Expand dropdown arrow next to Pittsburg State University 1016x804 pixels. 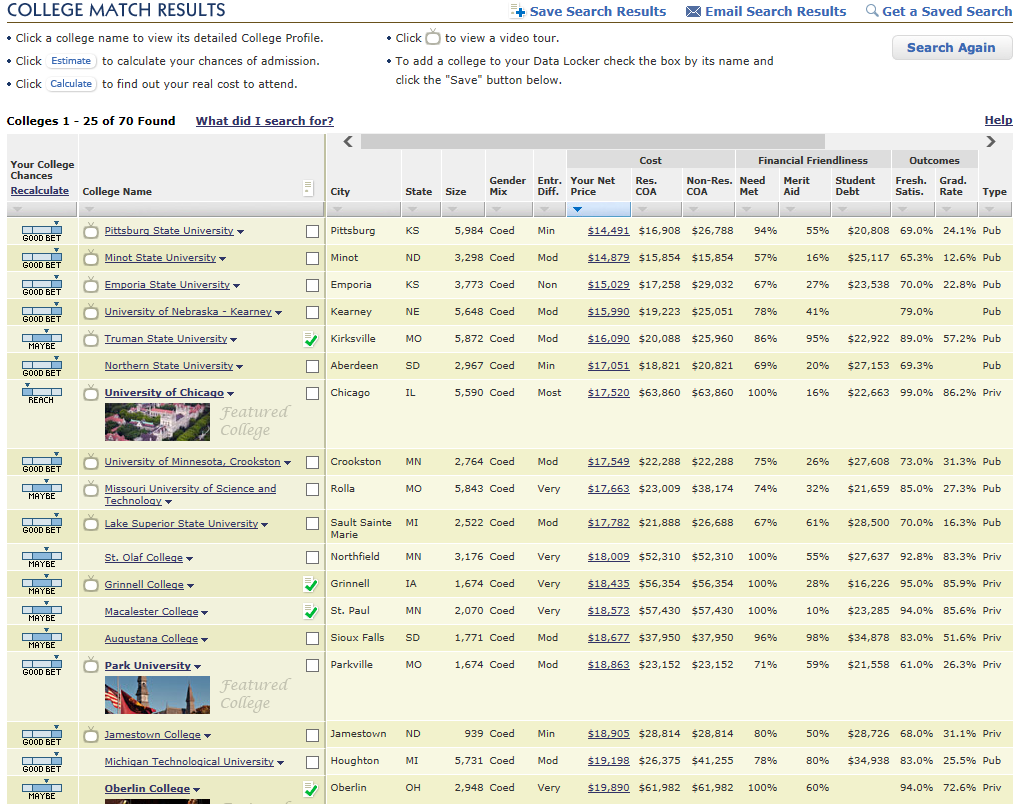(x=240, y=232)
